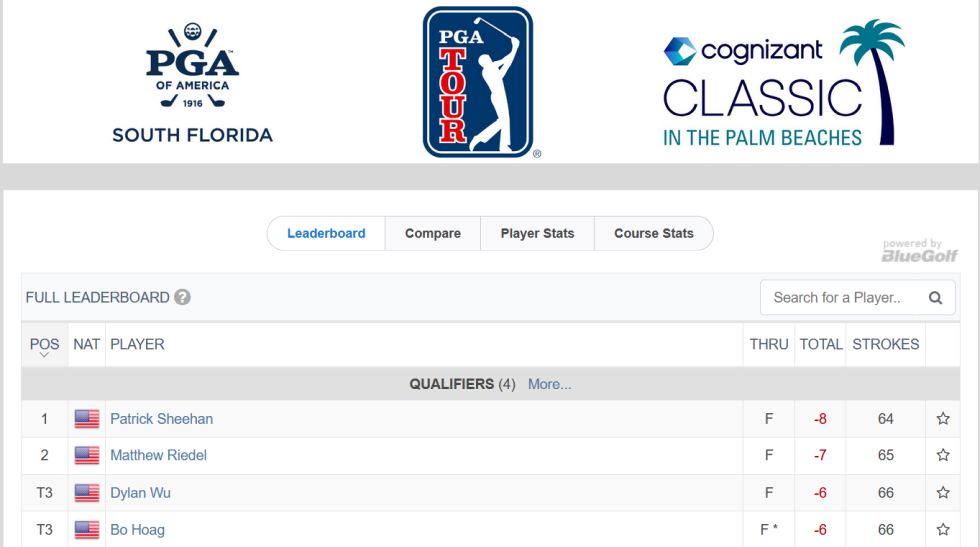Open the Player Stats tab
The width and height of the screenshot is (980, 547).
point(538,233)
